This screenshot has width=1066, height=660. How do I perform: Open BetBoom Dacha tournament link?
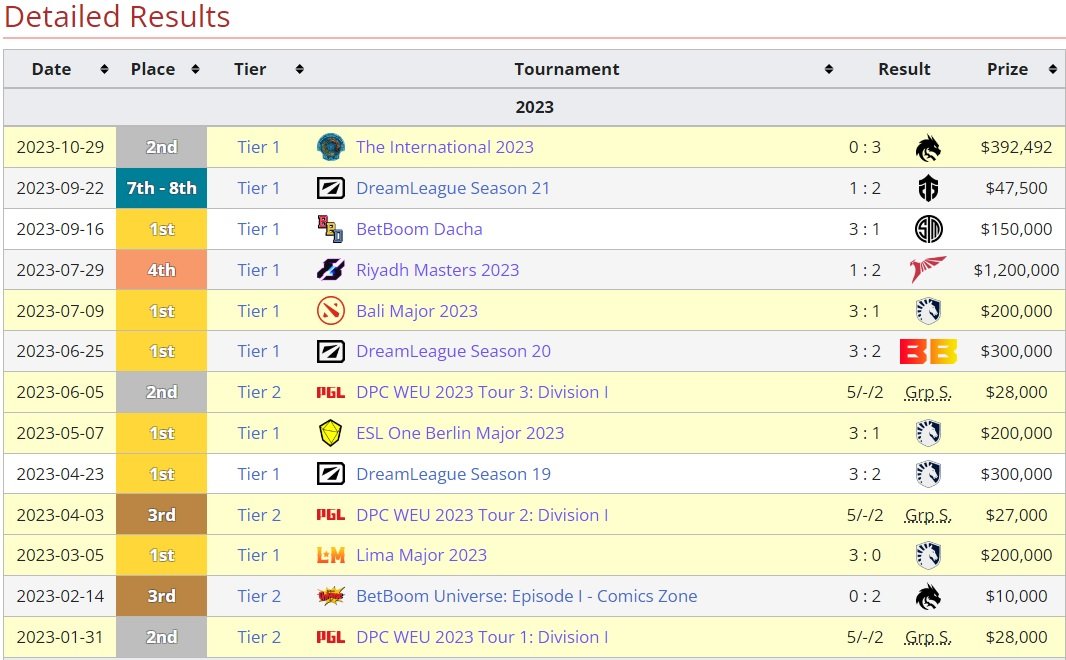pyautogui.click(x=419, y=229)
